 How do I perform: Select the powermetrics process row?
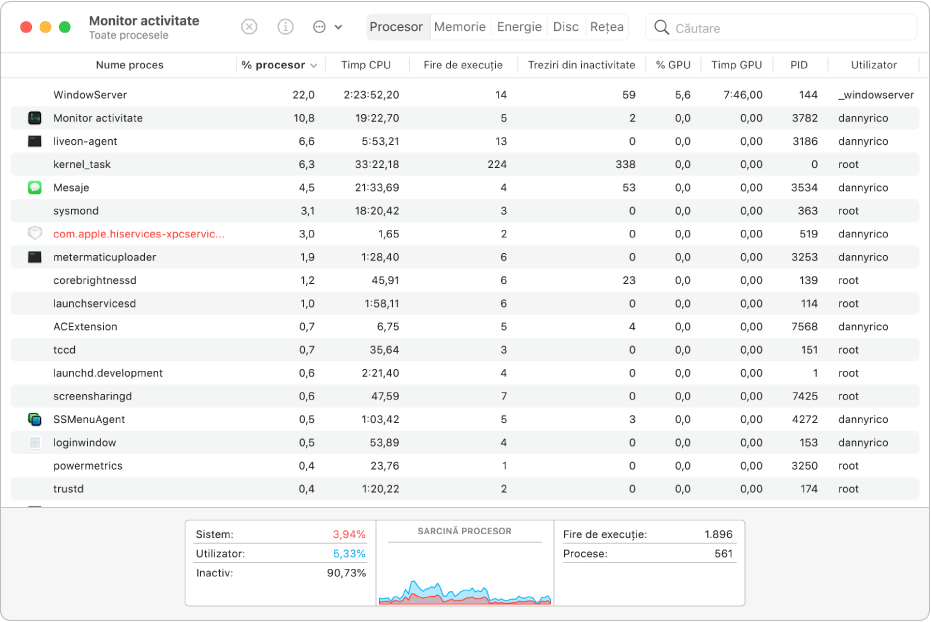coord(465,466)
